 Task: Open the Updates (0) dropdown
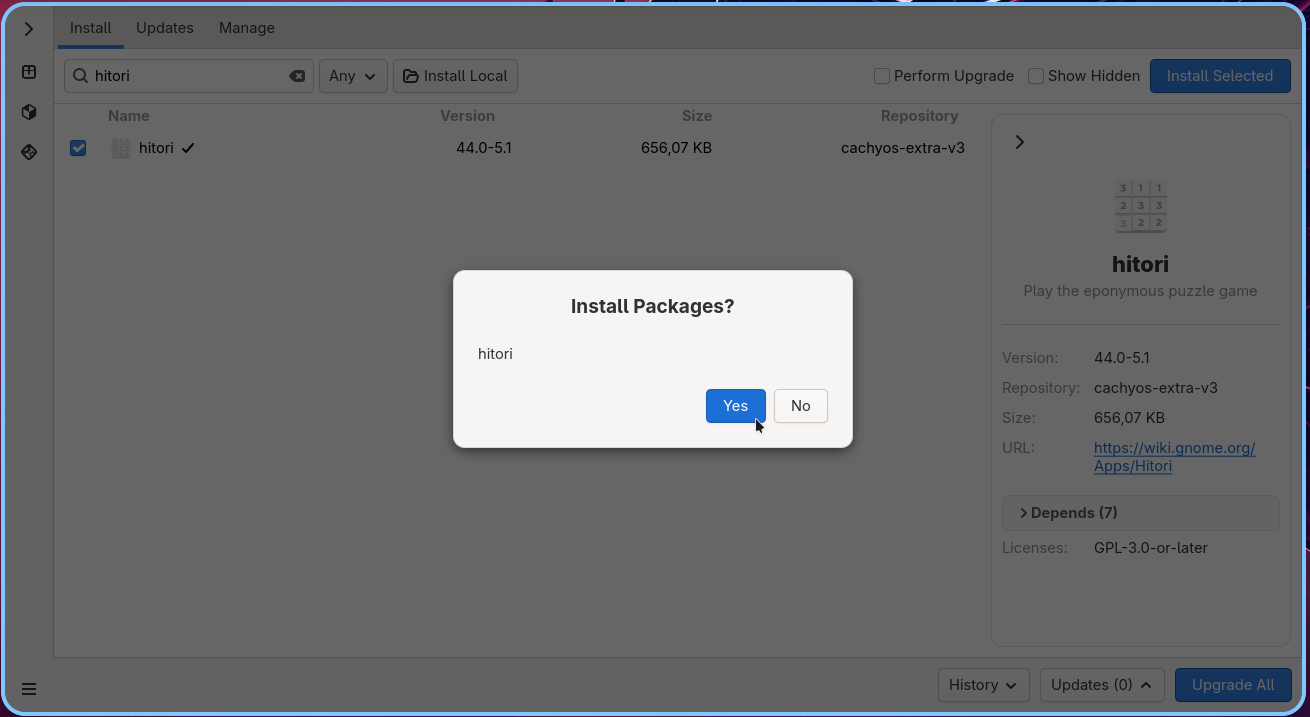tap(1102, 685)
